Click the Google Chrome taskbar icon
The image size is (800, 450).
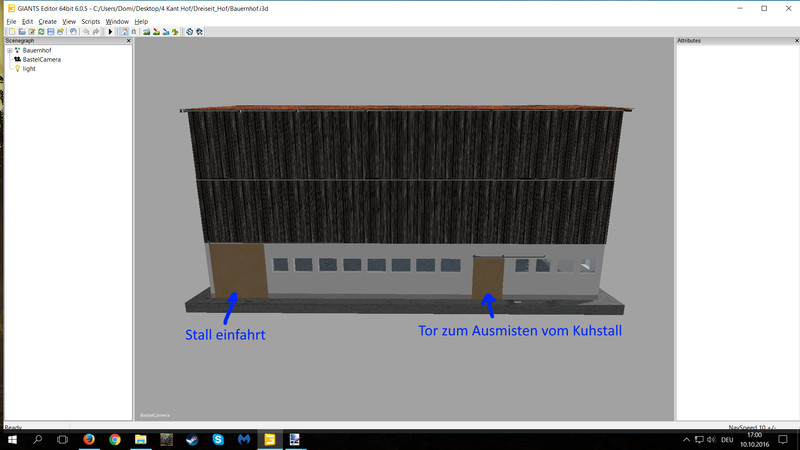[115, 439]
